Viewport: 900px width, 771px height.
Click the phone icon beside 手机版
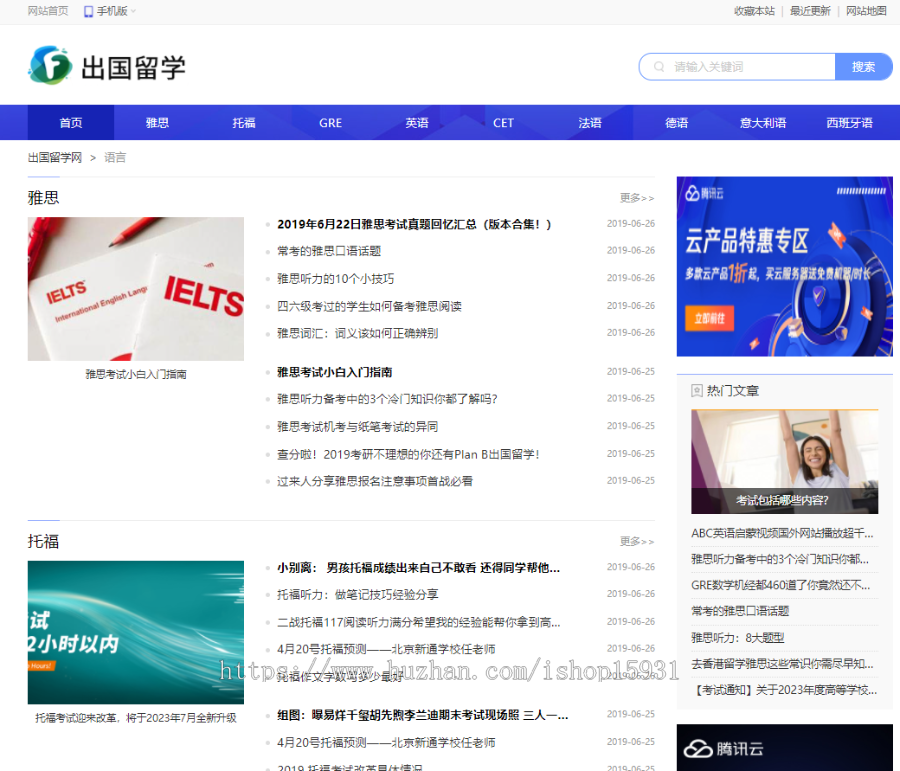(88, 11)
